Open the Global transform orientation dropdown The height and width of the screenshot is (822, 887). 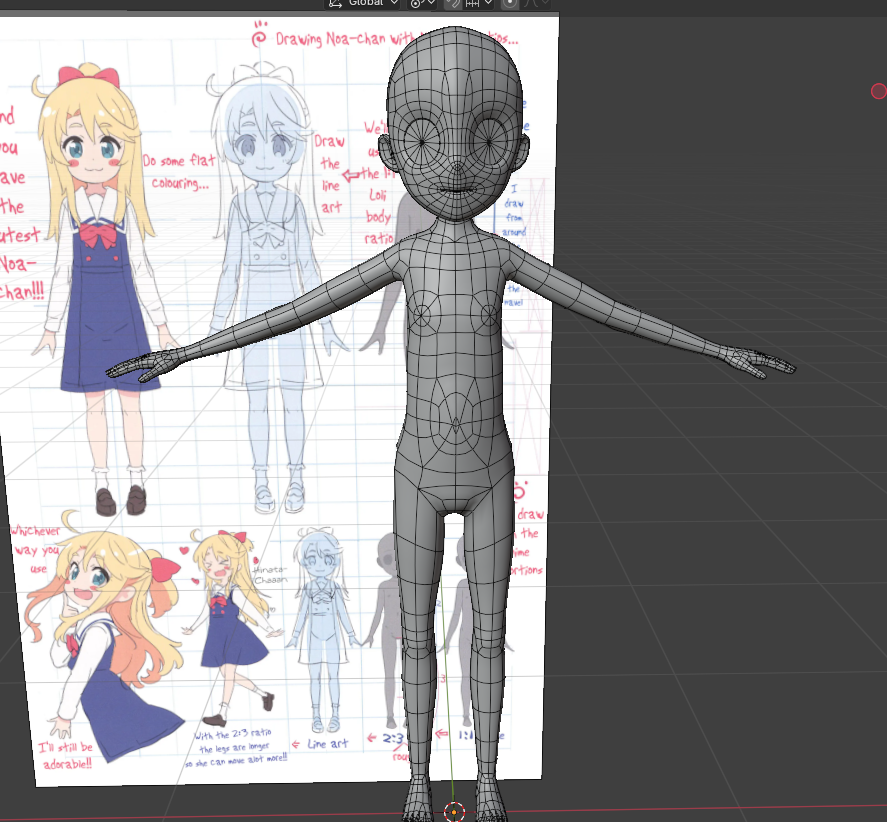point(363,3)
